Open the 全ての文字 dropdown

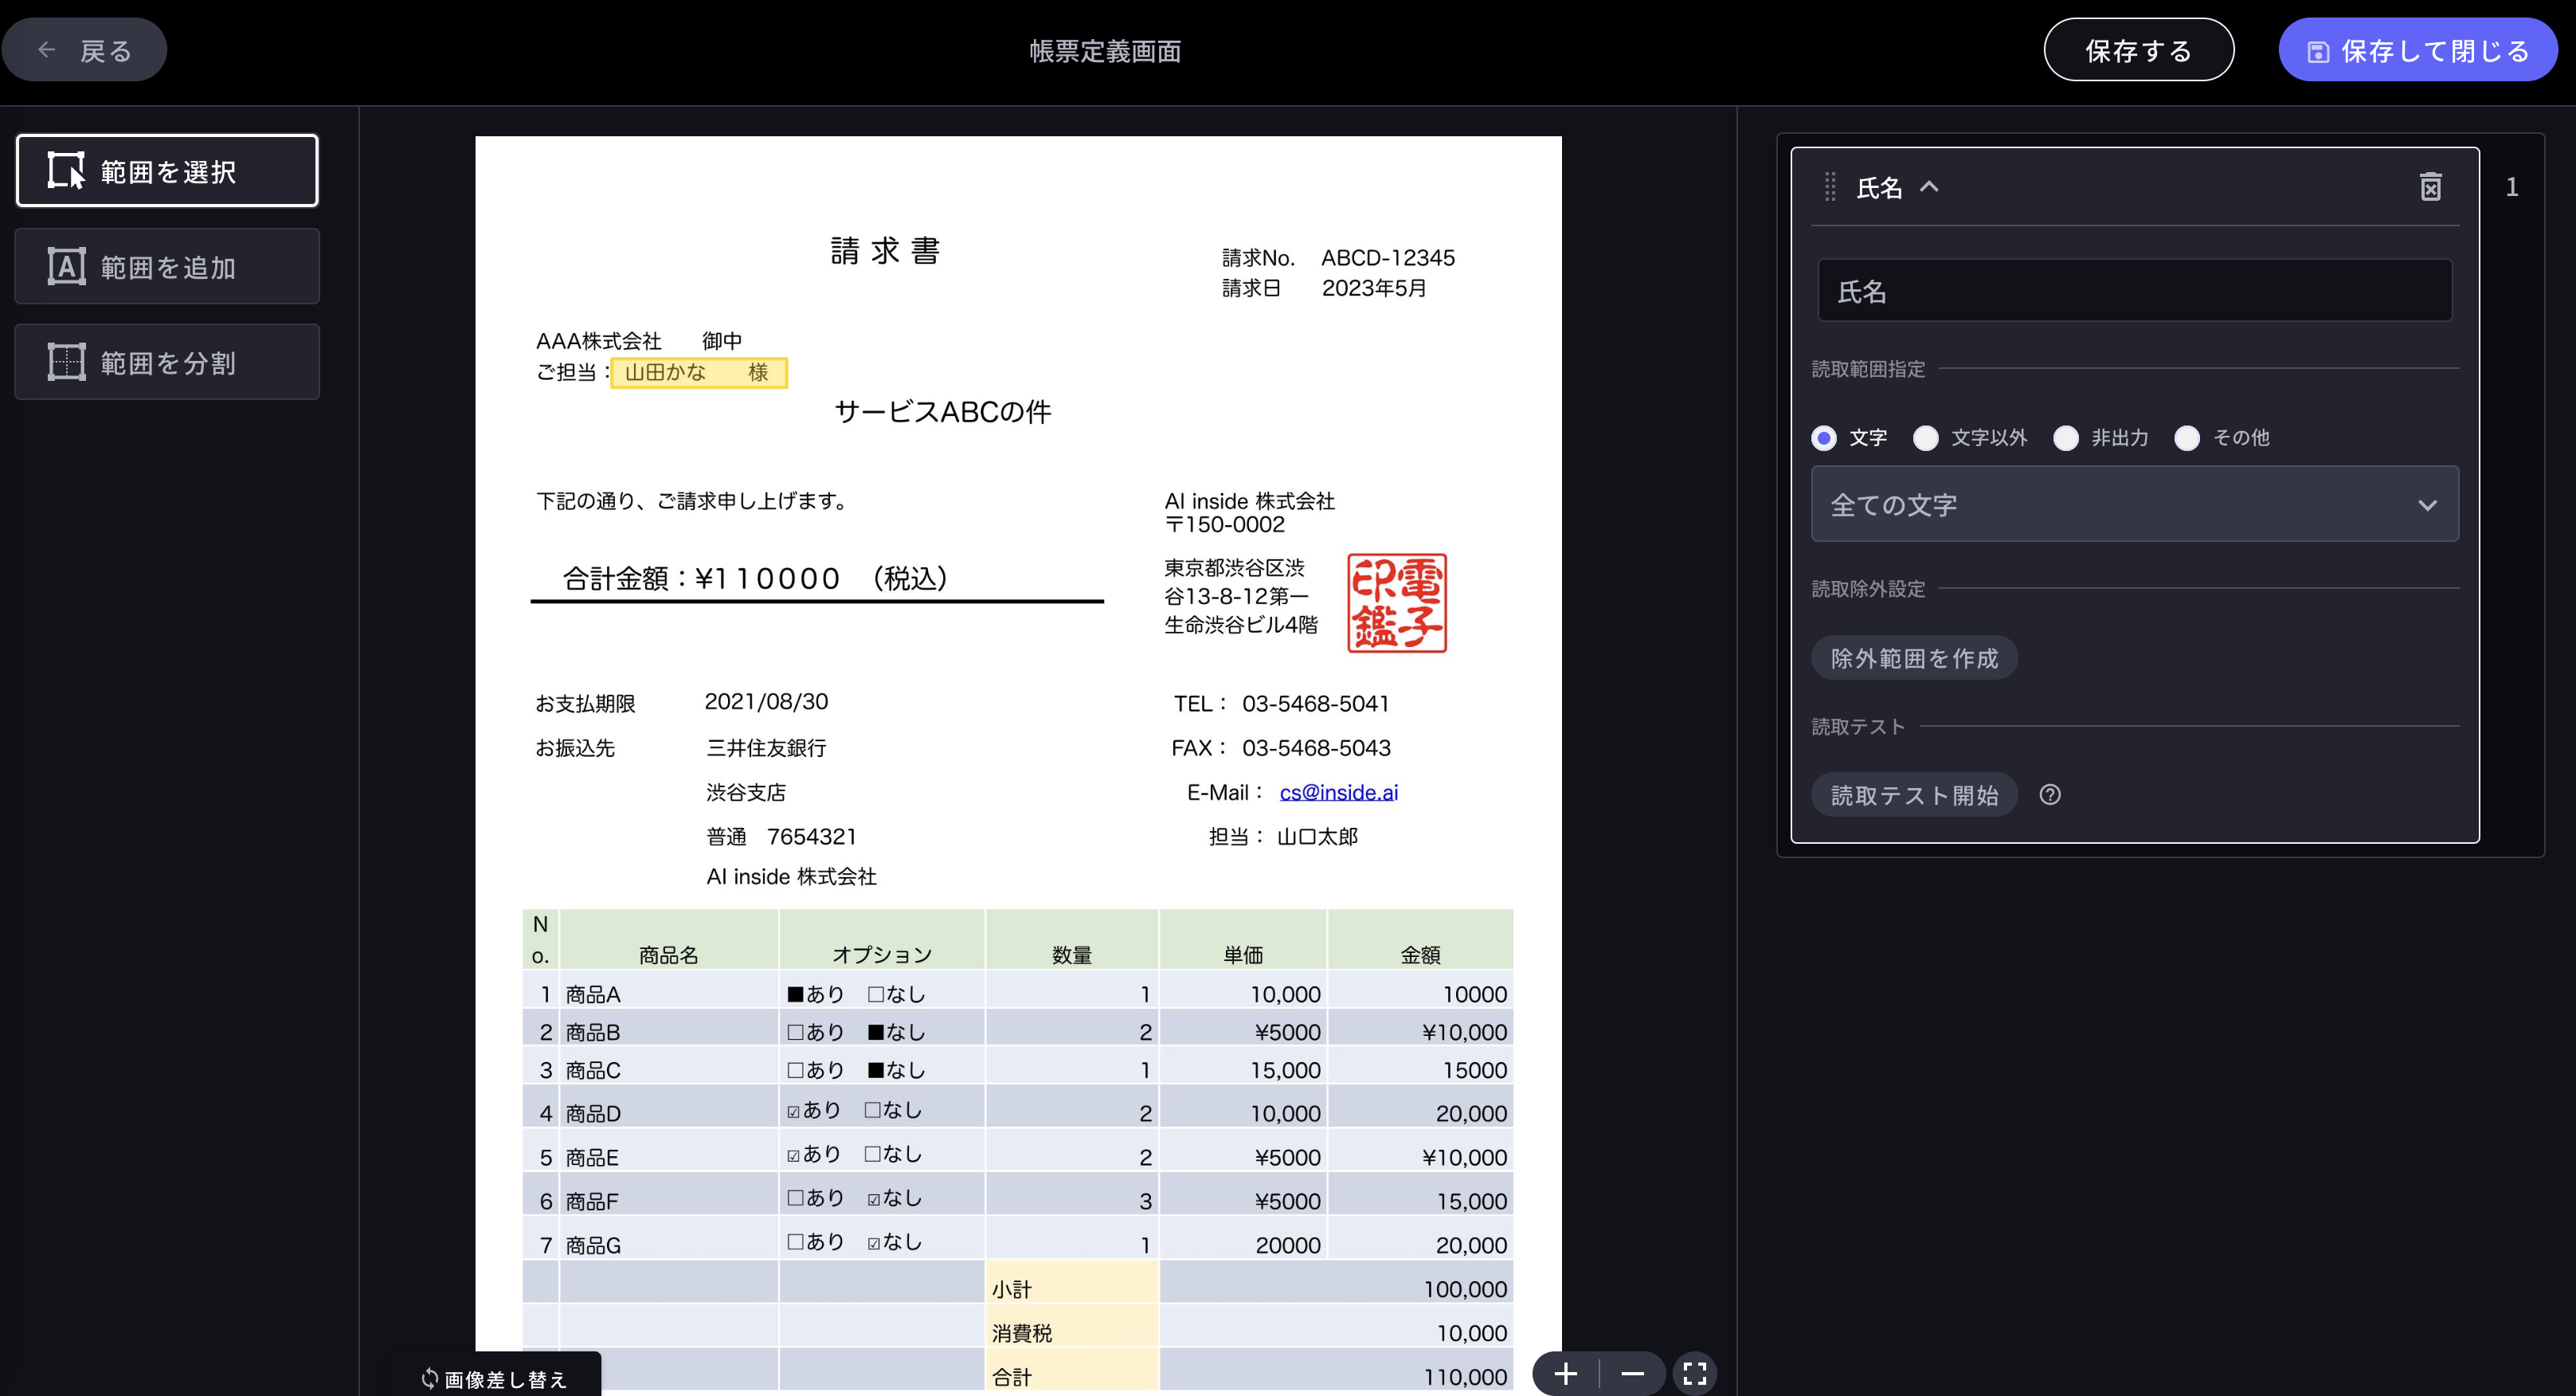2134,504
